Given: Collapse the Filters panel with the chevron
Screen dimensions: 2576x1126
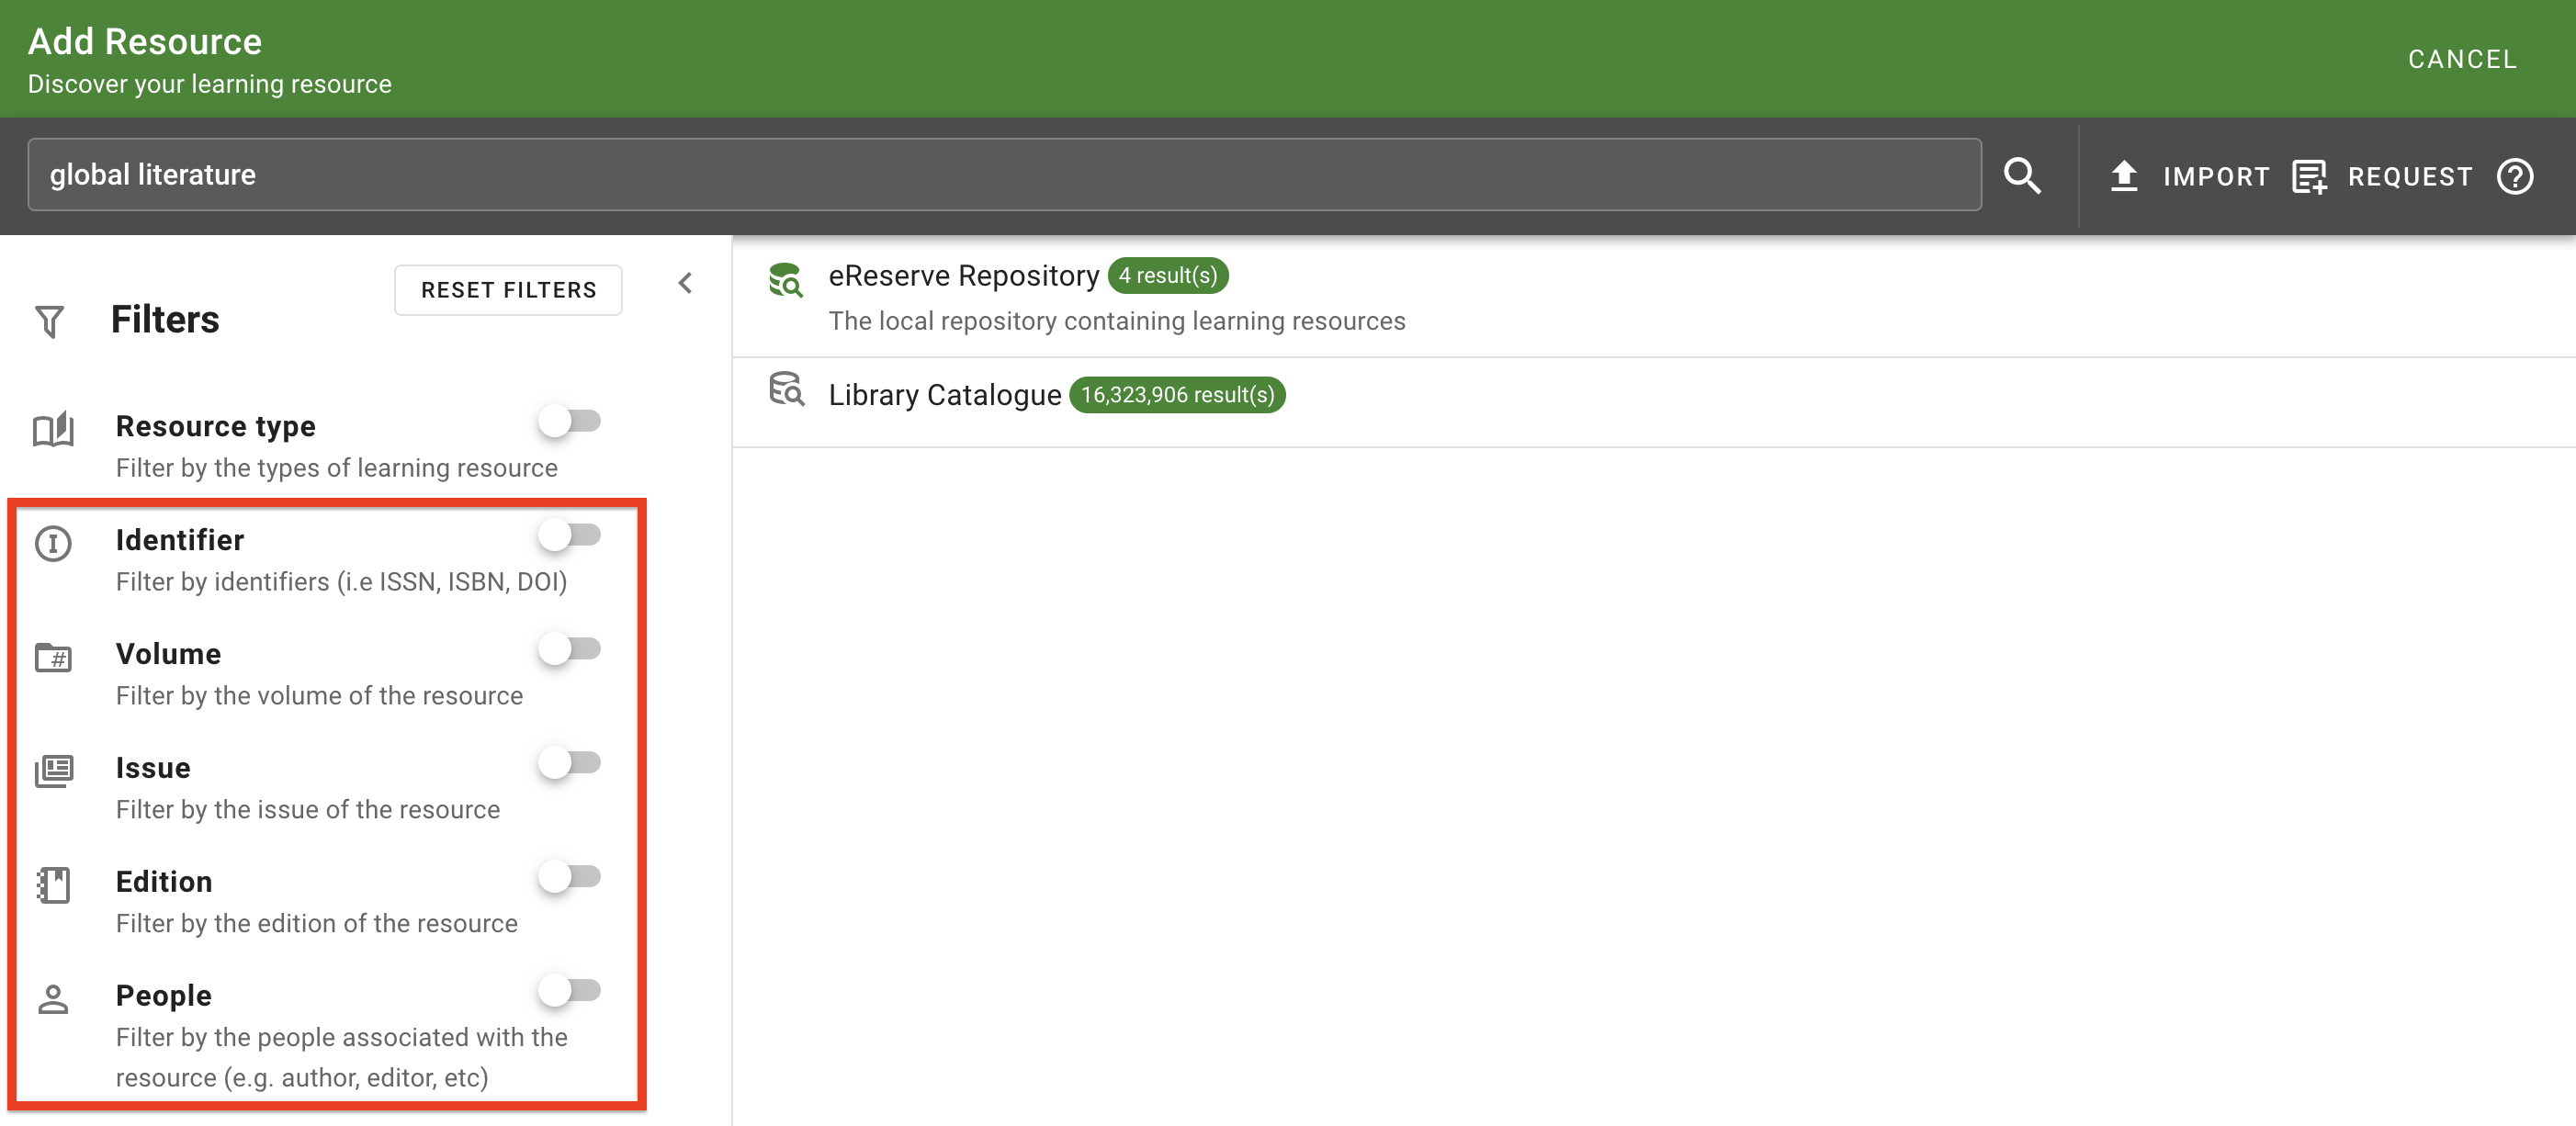Looking at the screenshot, I should (x=686, y=283).
